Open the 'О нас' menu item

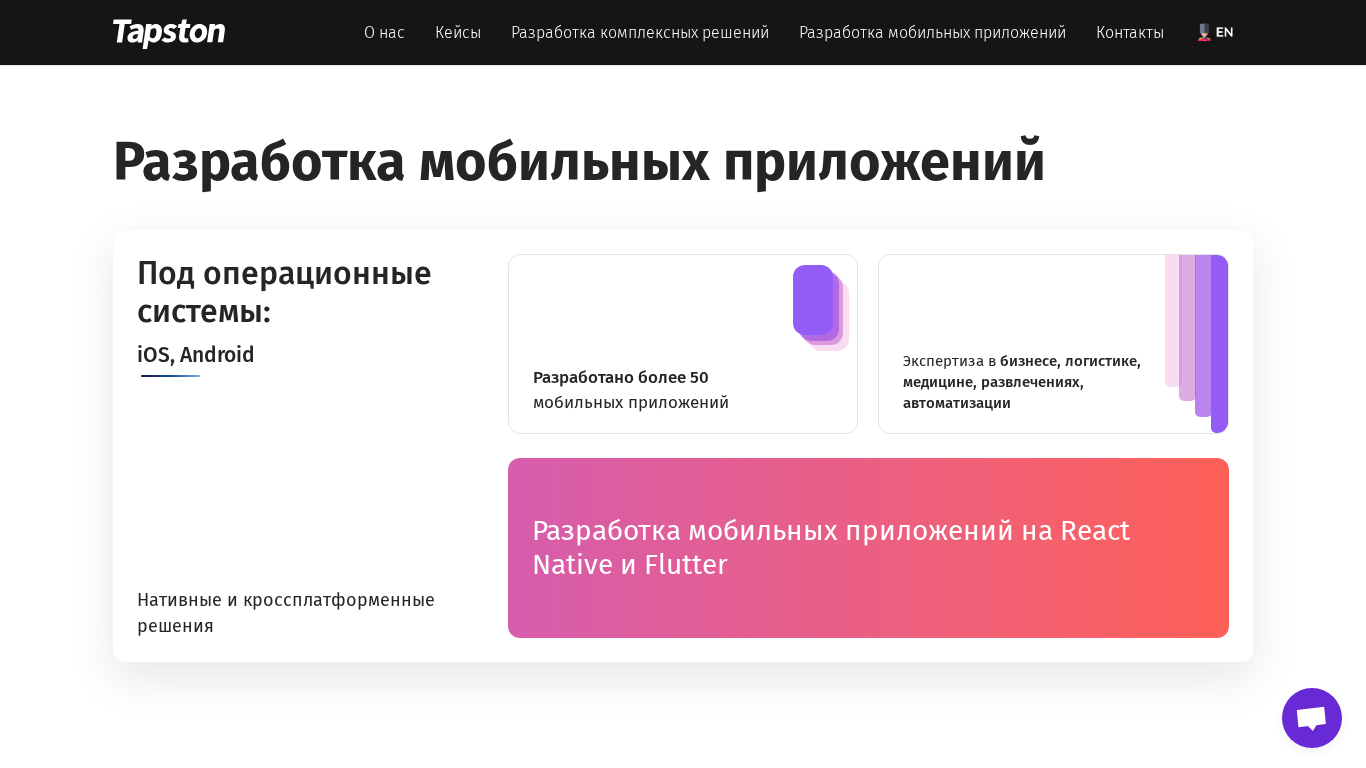[x=384, y=33]
